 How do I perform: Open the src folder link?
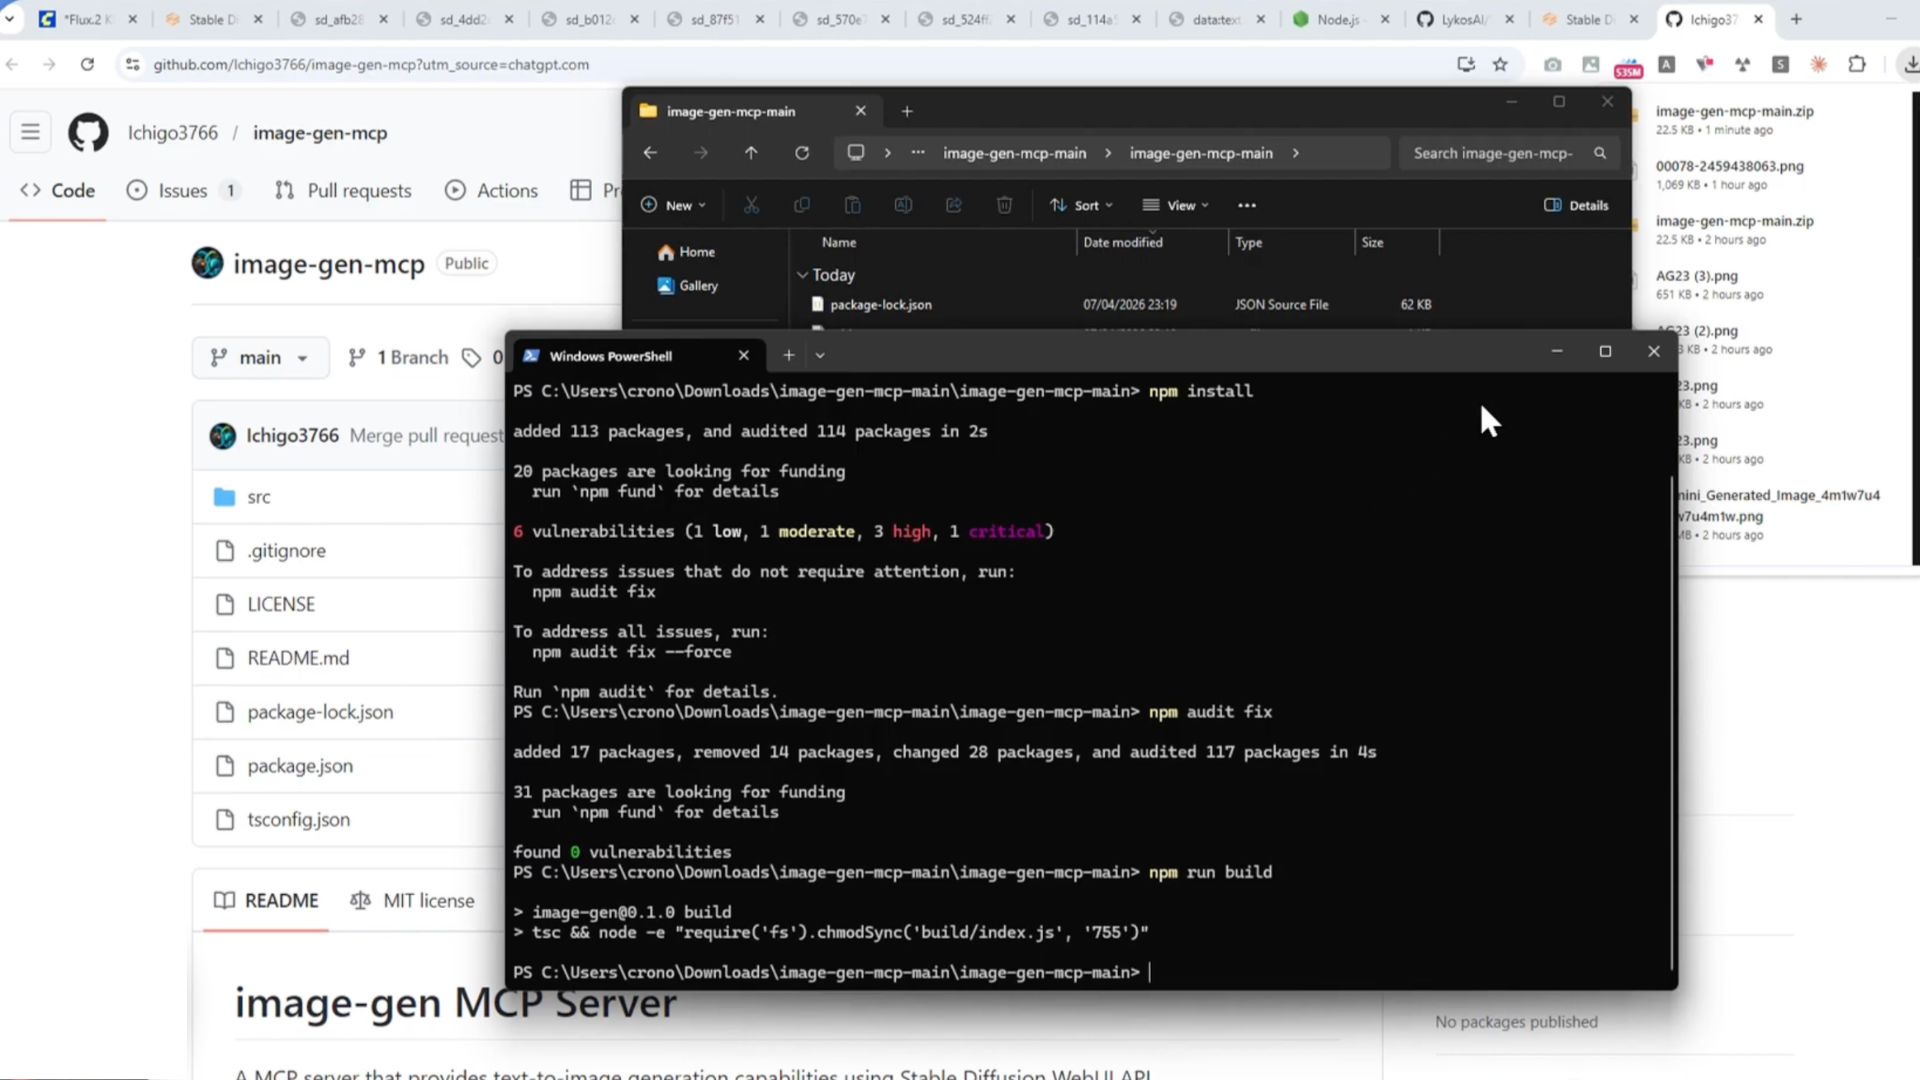coord(259,497)
